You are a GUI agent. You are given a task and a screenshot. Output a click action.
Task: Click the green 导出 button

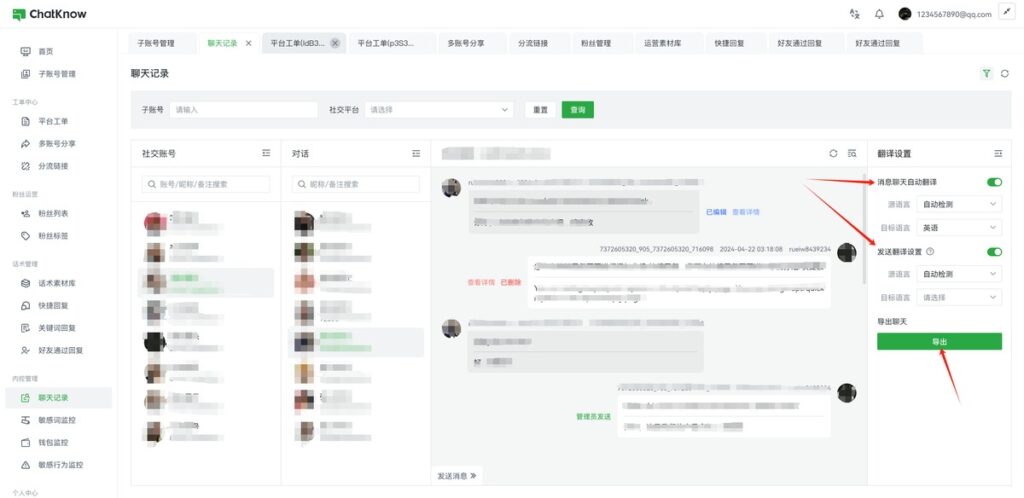click(939, 341)
